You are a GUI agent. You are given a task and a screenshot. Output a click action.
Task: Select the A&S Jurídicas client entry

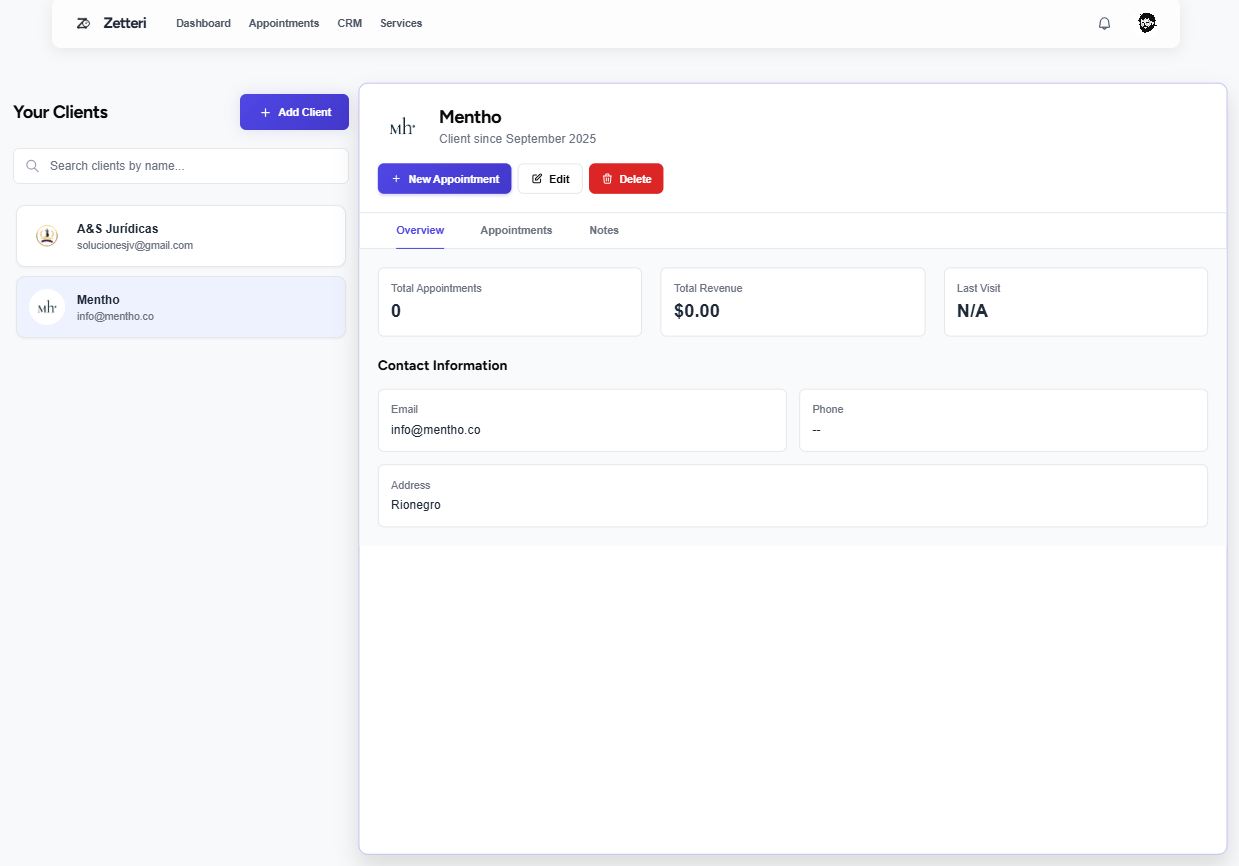click(180, 236)
